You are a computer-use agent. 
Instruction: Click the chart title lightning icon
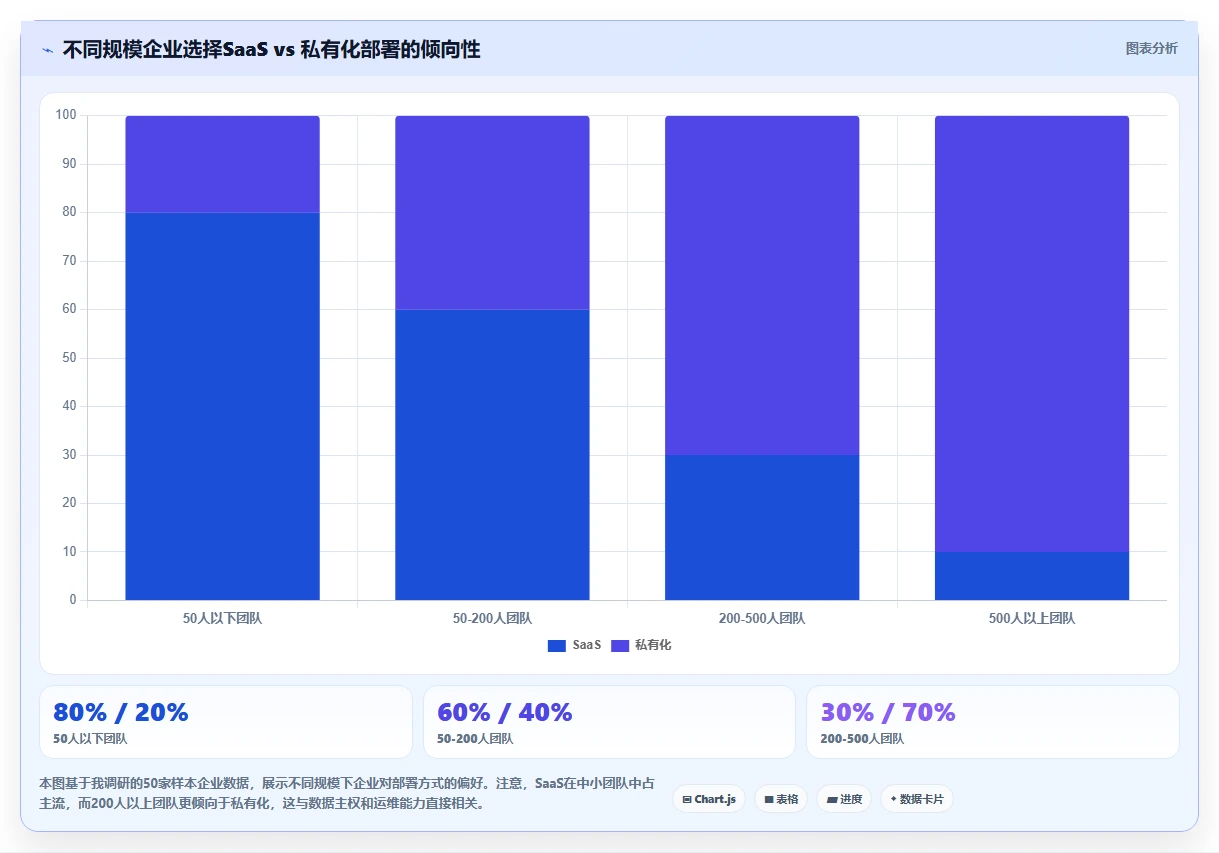48,50
